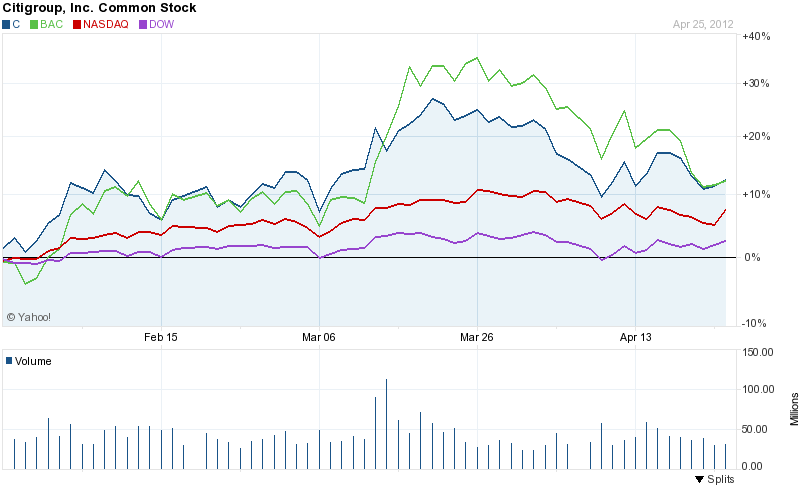800x488 pixels.
Task: Click the Apr 13 date marker
Action: [635, 338]
